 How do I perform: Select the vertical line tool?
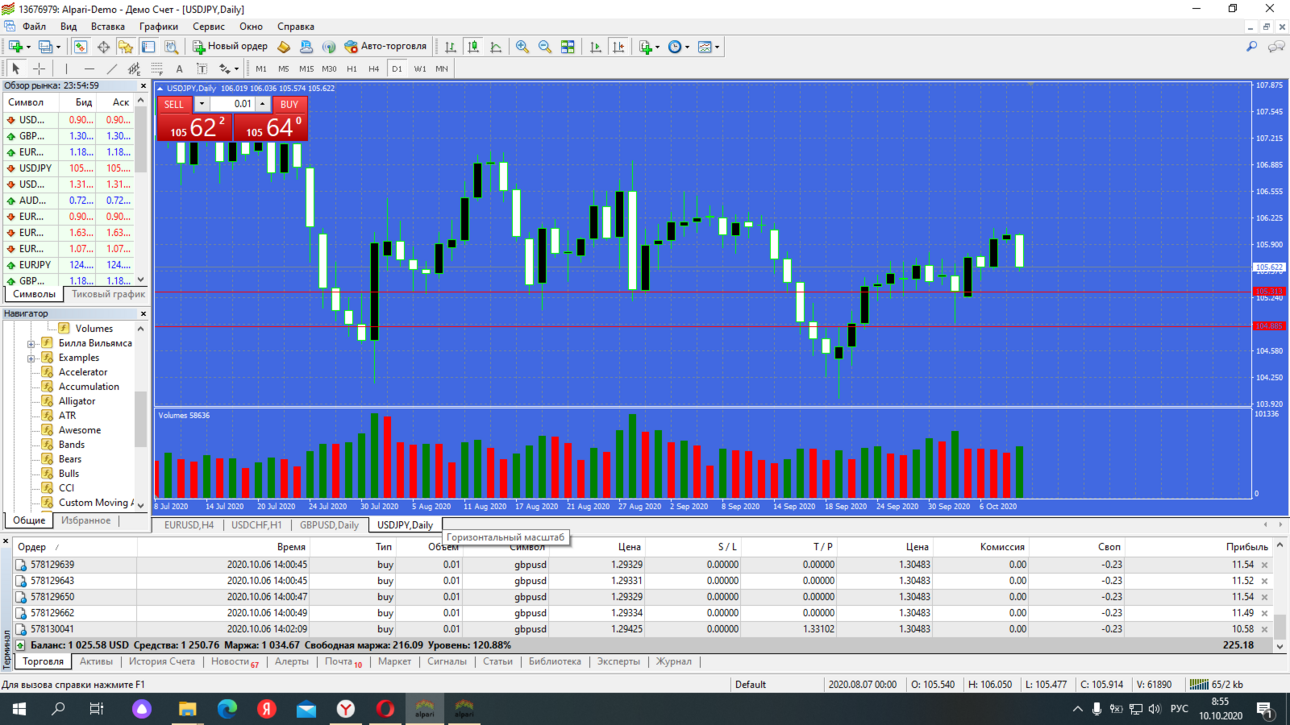tap(66, 69)
